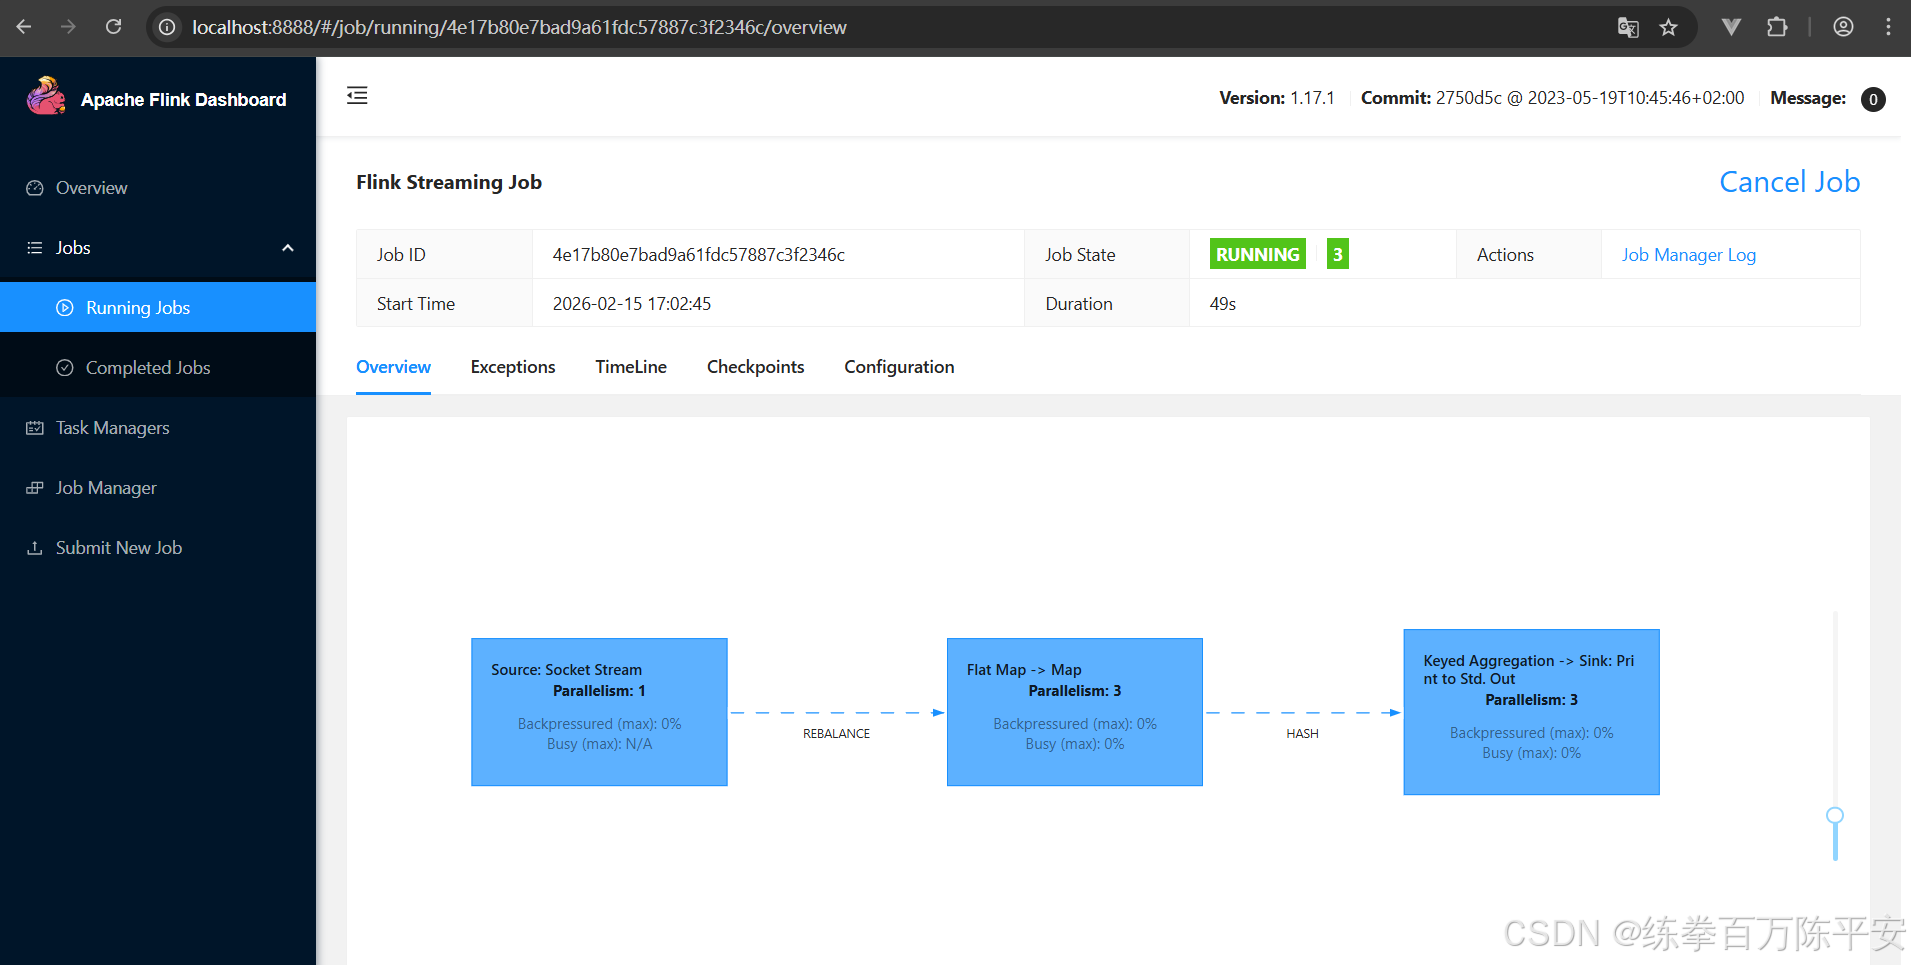This screenshot has width=1911, height=965.
Task: Click the Overview dashboard icon in sidebar
Action: click(35, 188)
